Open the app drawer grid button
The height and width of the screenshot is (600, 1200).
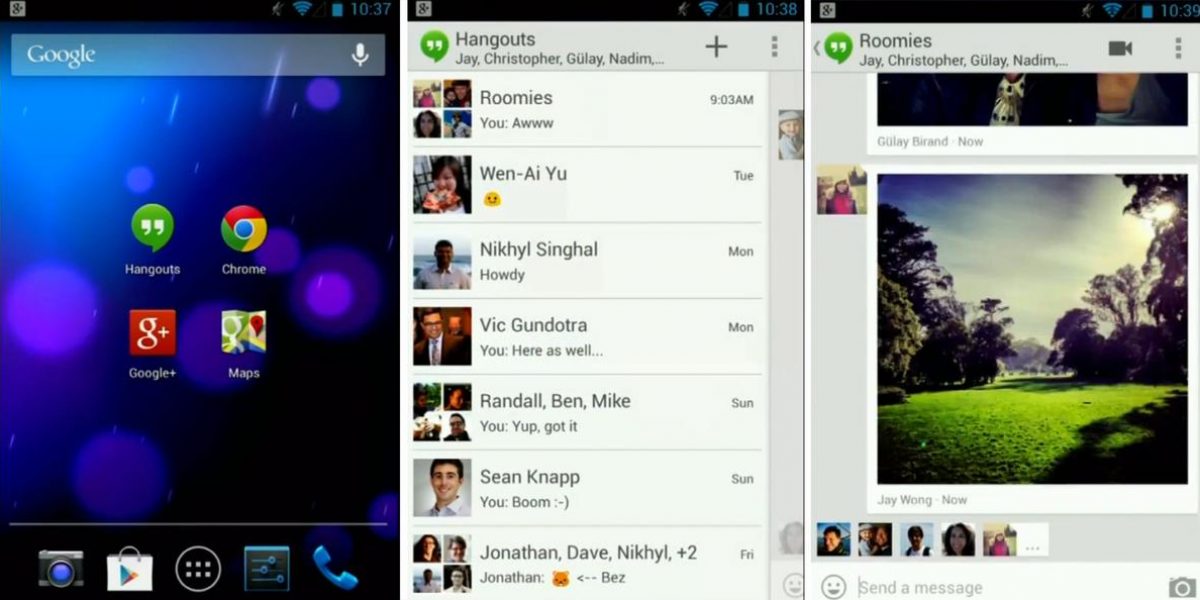pos(198,569)
